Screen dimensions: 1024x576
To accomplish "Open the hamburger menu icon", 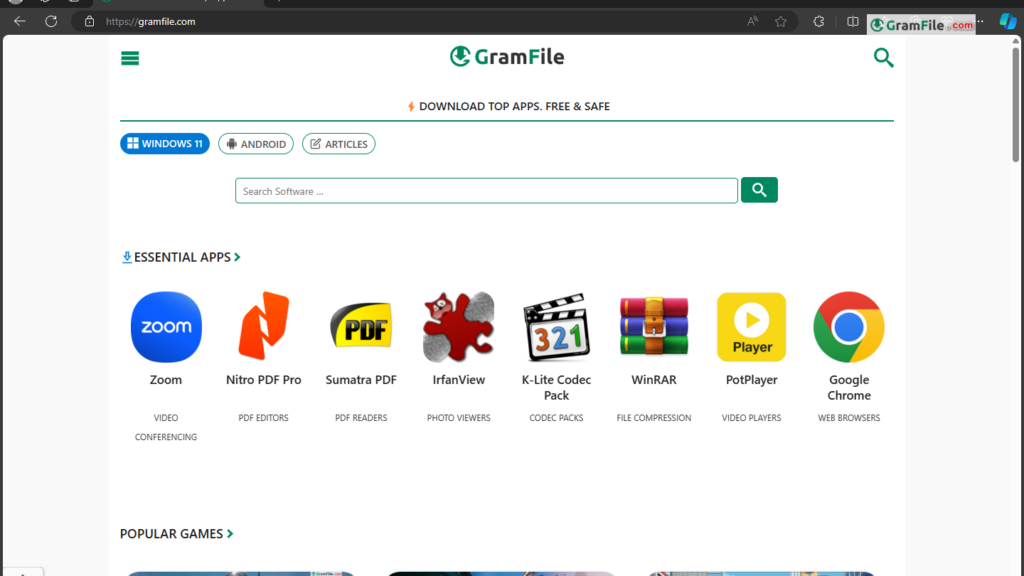I will point(130,58).
